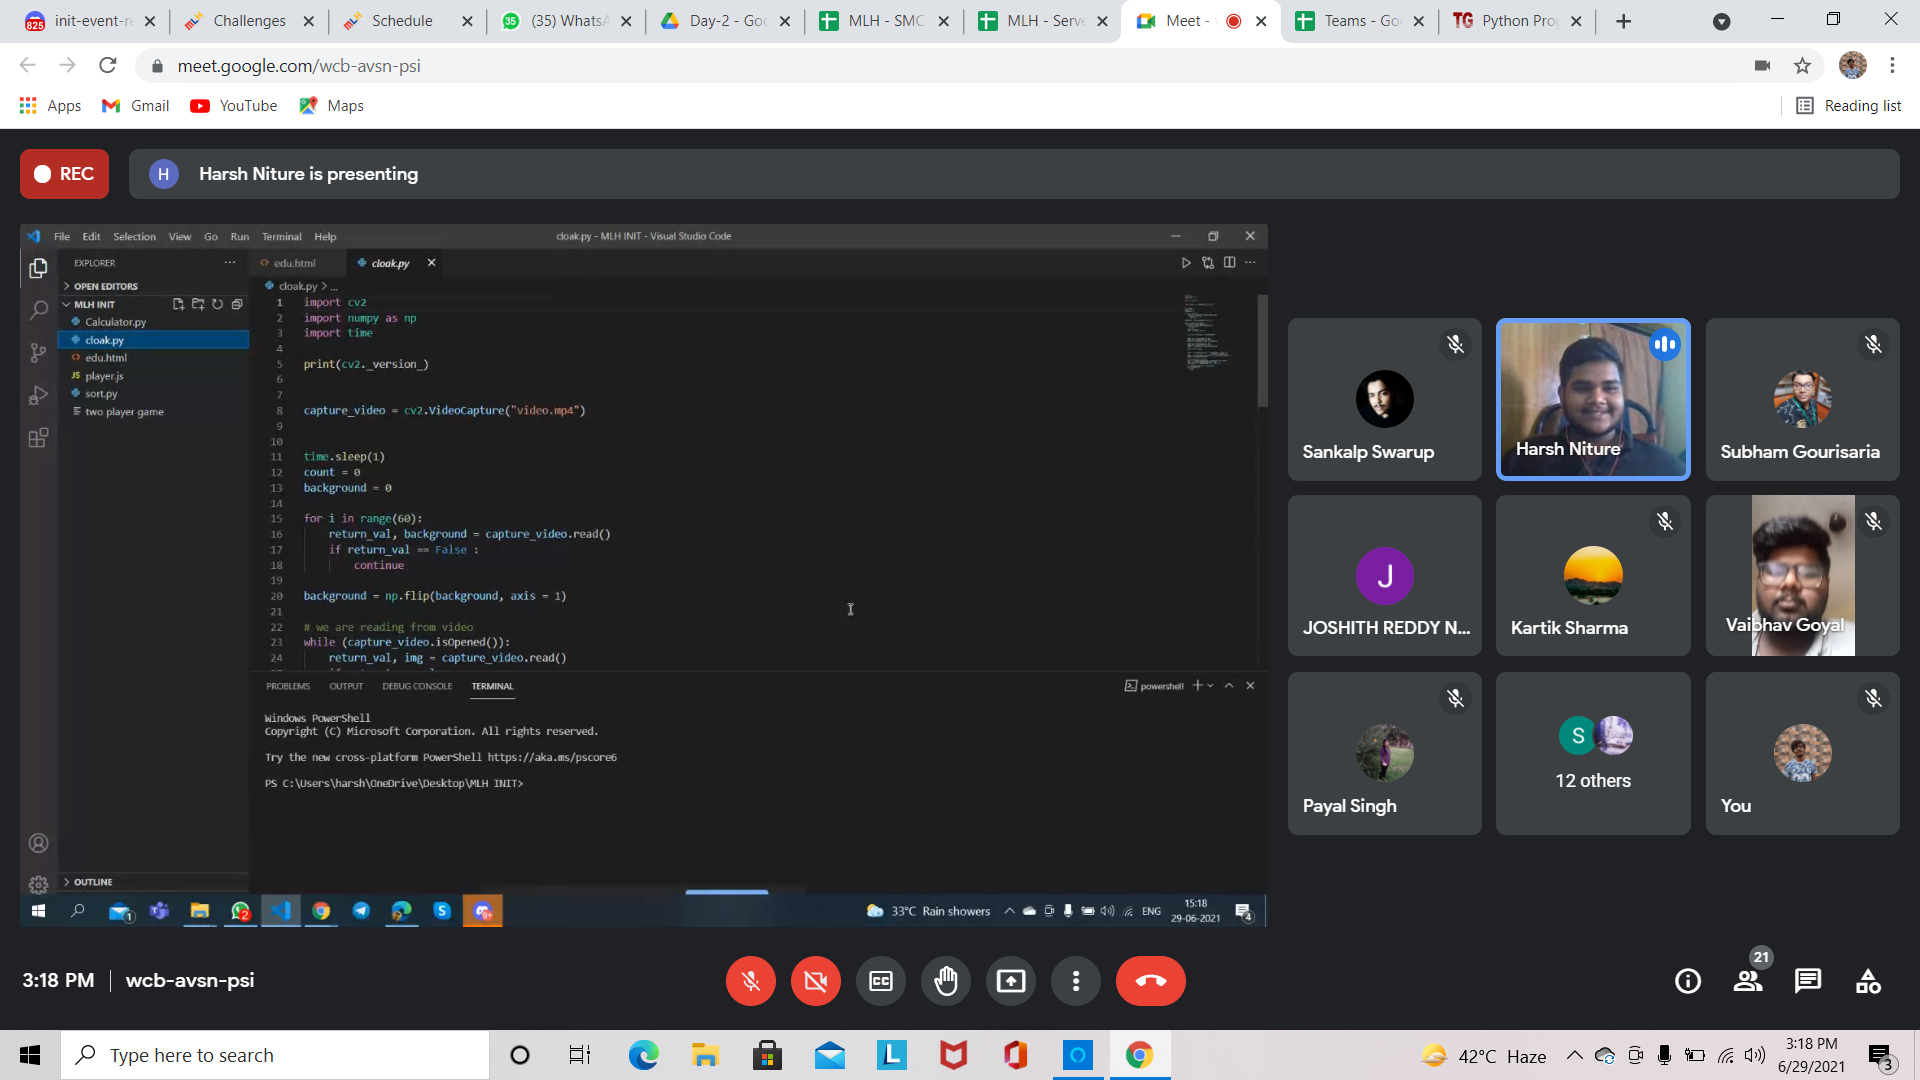Show the list of 21 participants
The height and width of the screenshot is (1080, 1920).
point(1748,981)
